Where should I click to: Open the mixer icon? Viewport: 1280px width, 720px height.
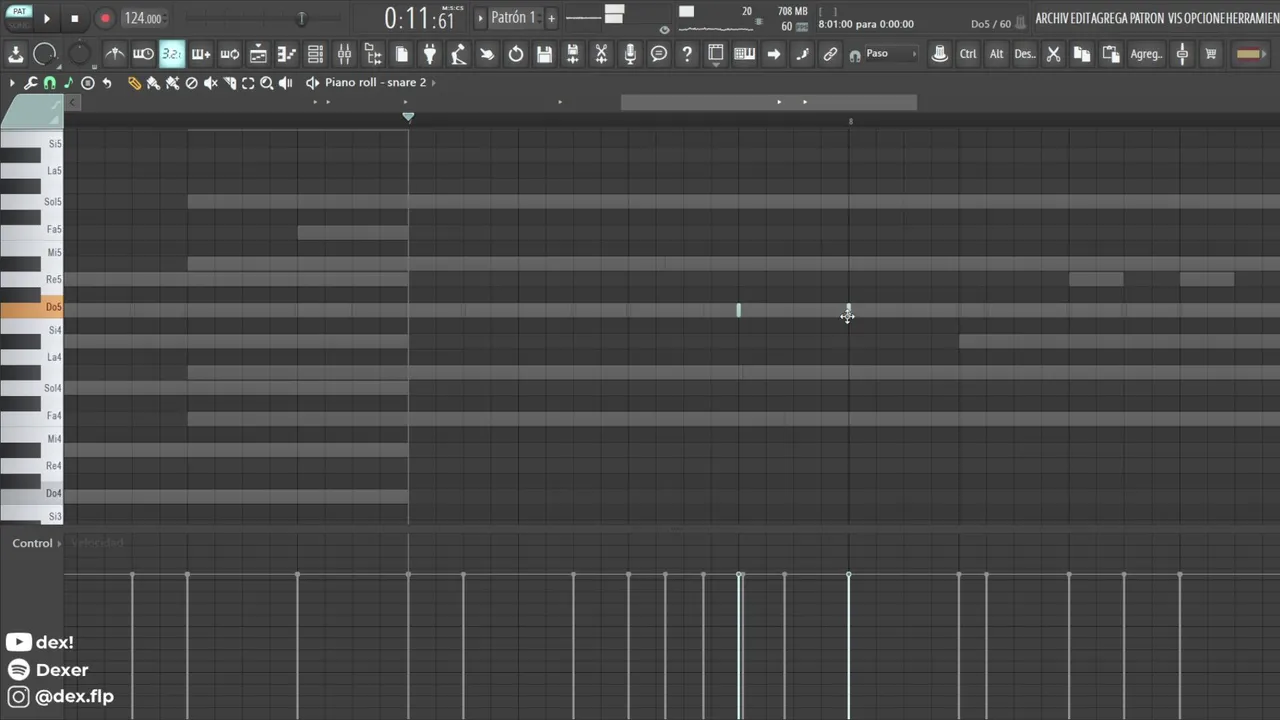point(344,54)
